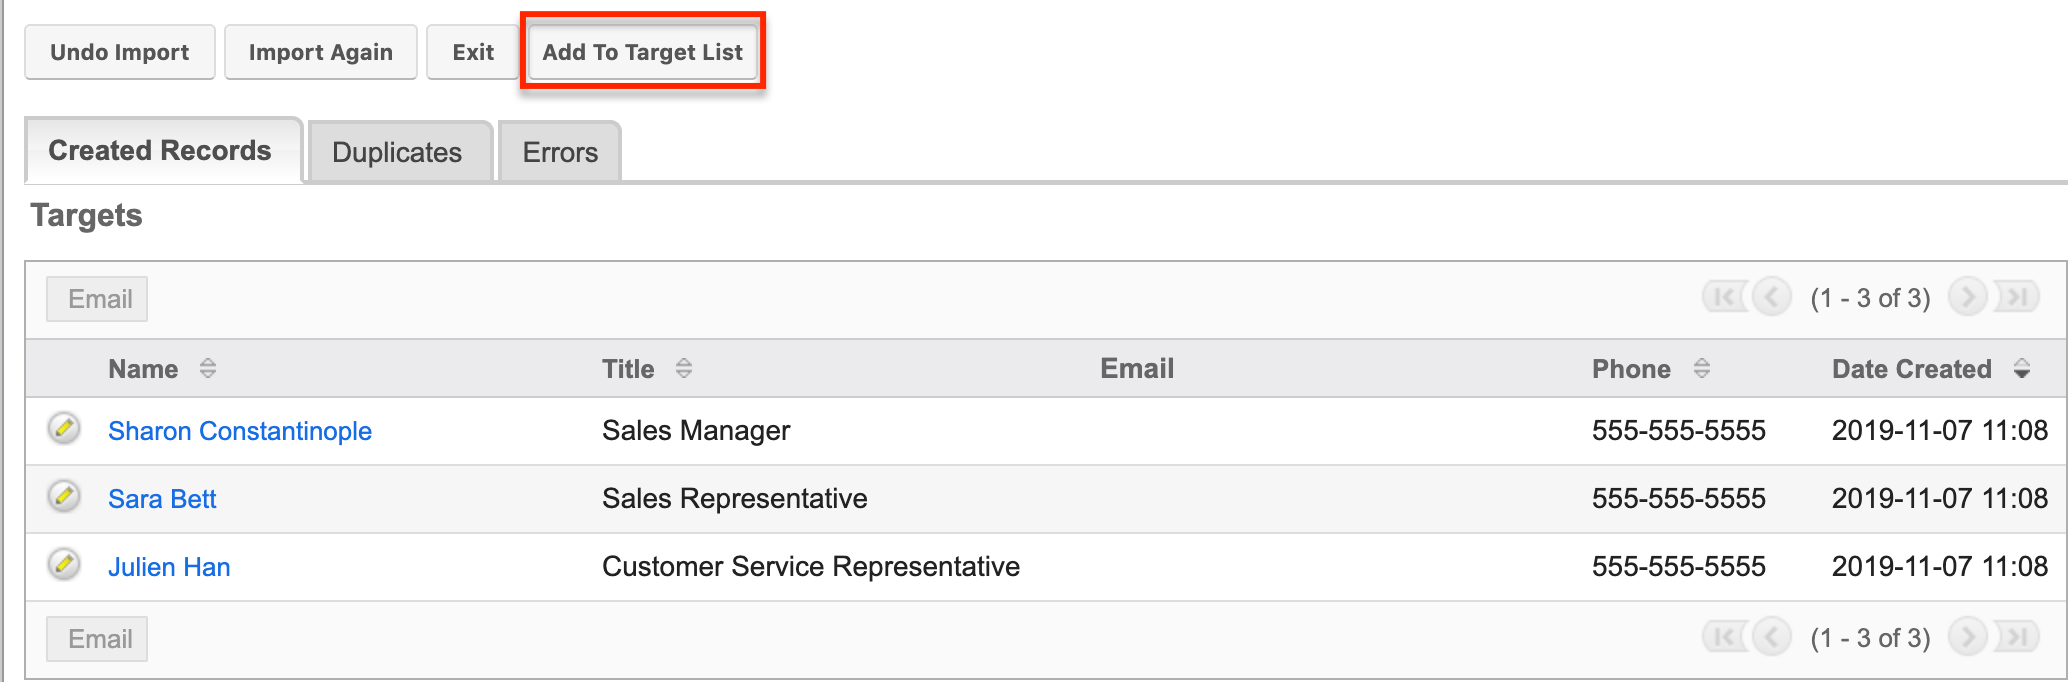Sort table by Date Created column
Image resolution: width=2070 pixels, height=682 pixels.
[1911, 369]
